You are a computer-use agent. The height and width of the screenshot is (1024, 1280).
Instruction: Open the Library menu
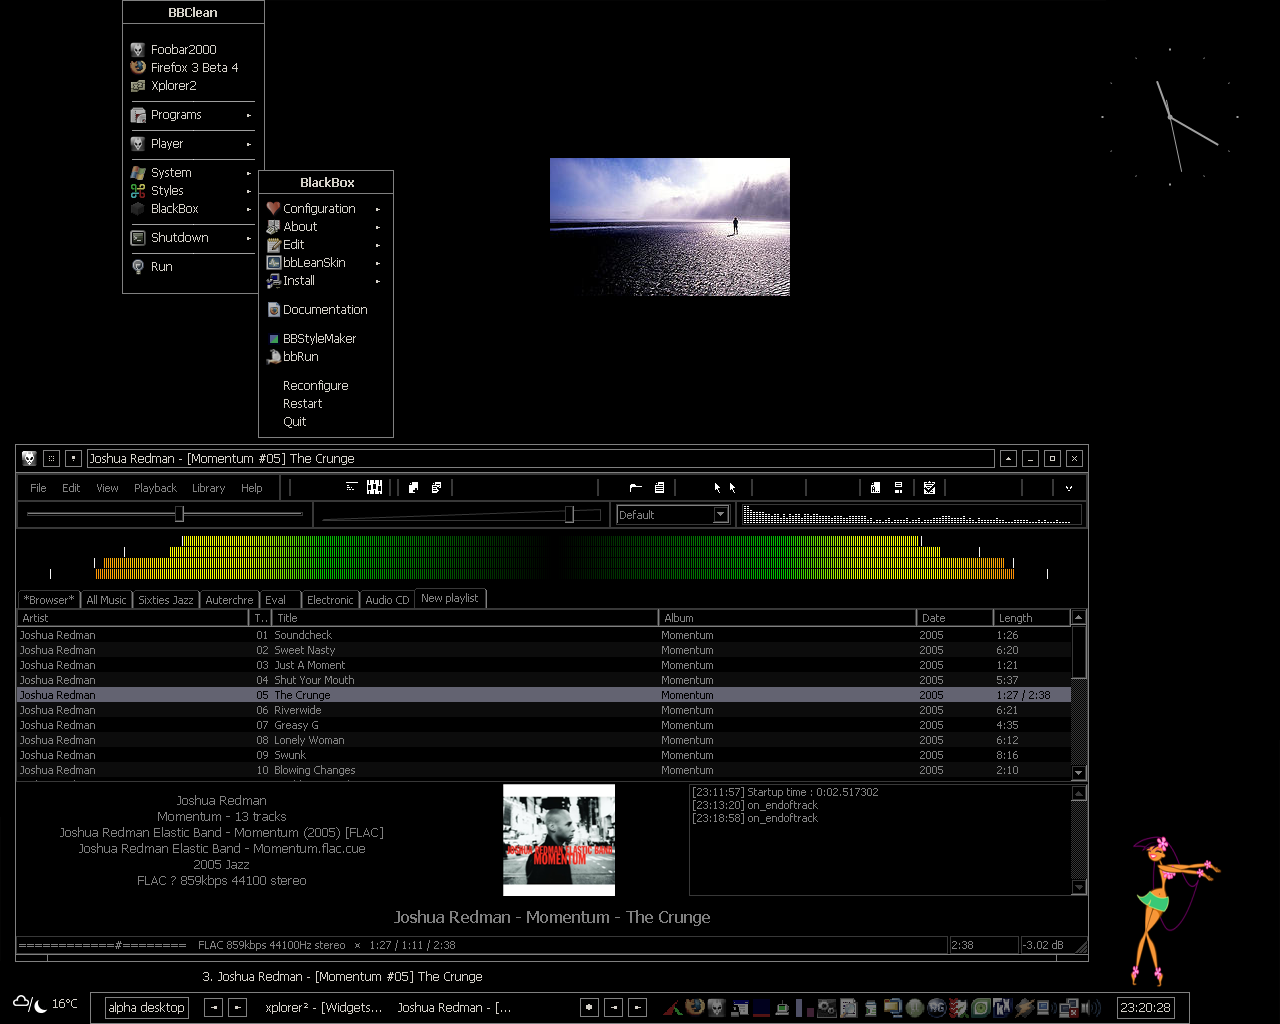click(208, 488)
